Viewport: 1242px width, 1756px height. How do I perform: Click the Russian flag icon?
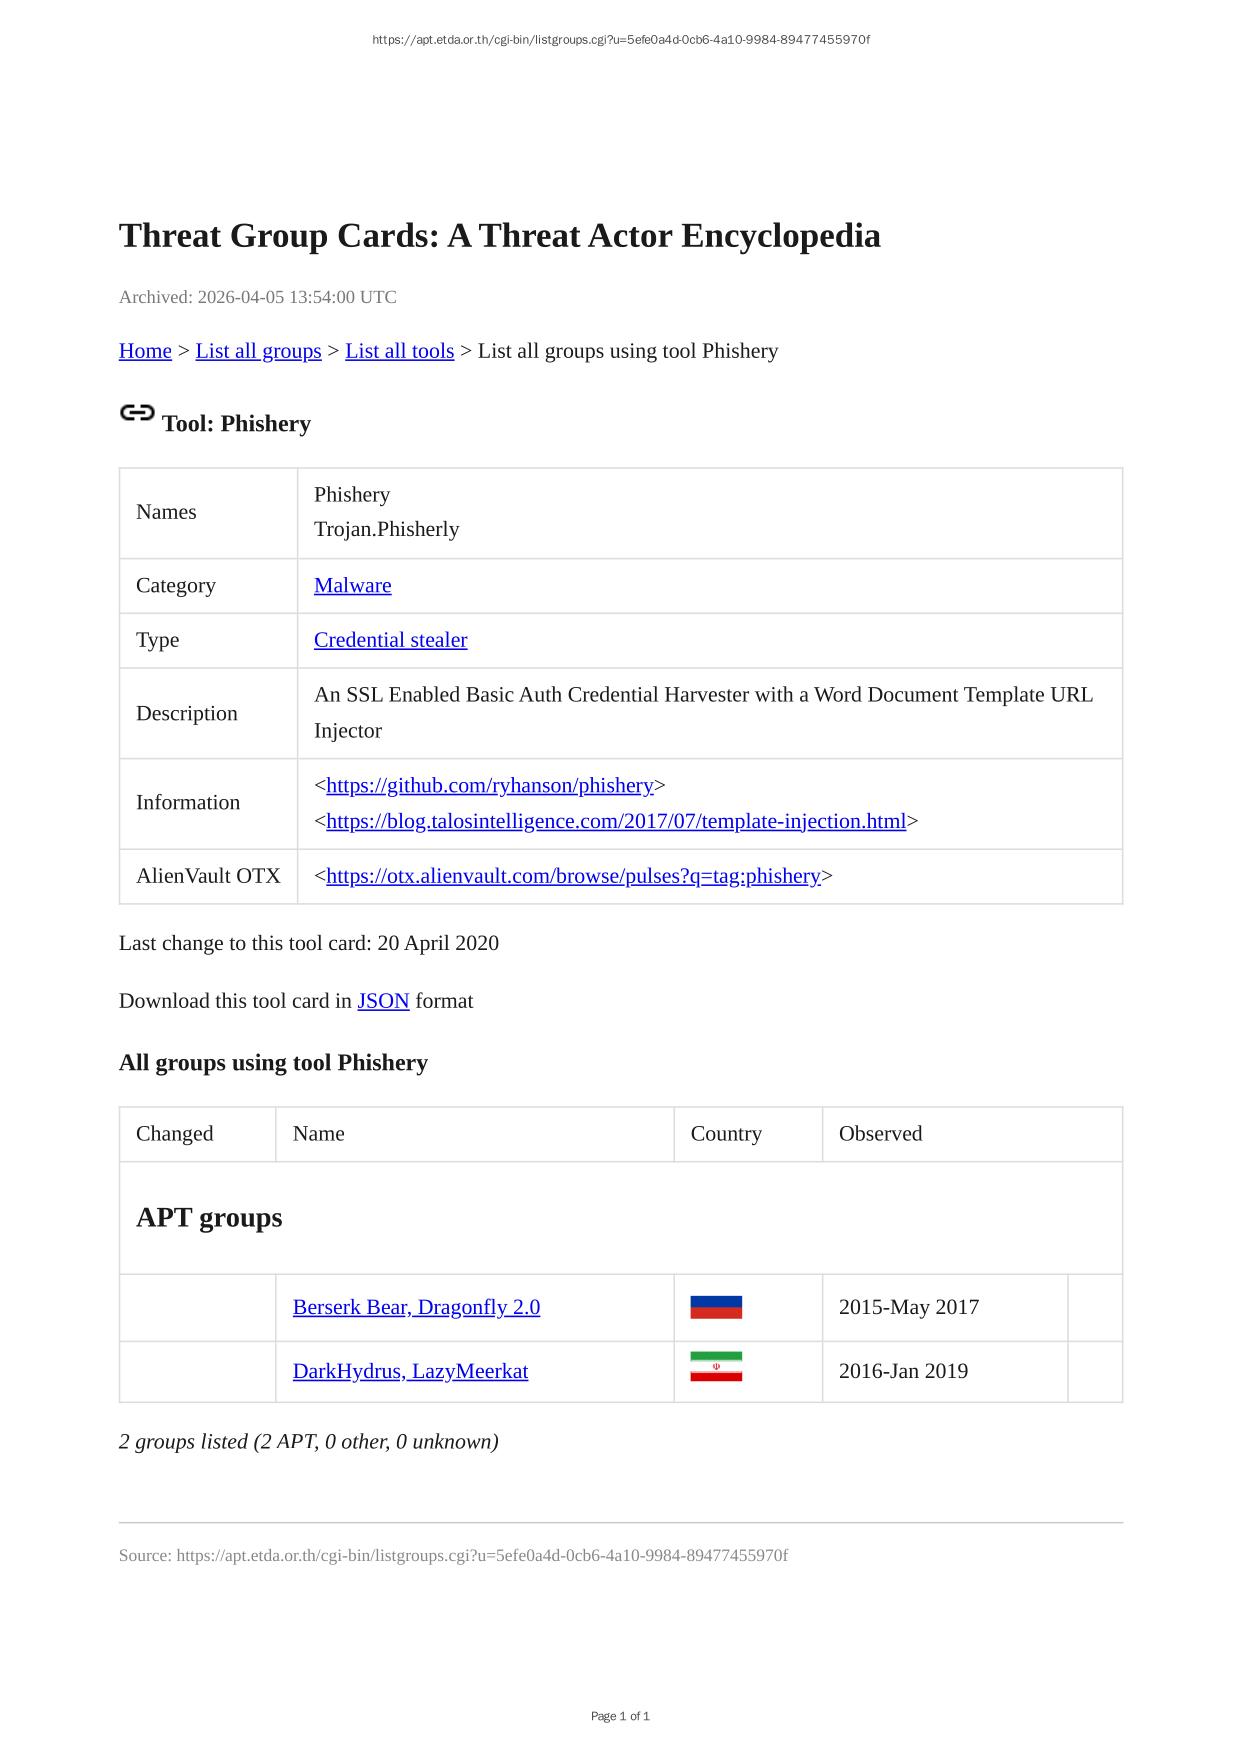click(716, 1307)
